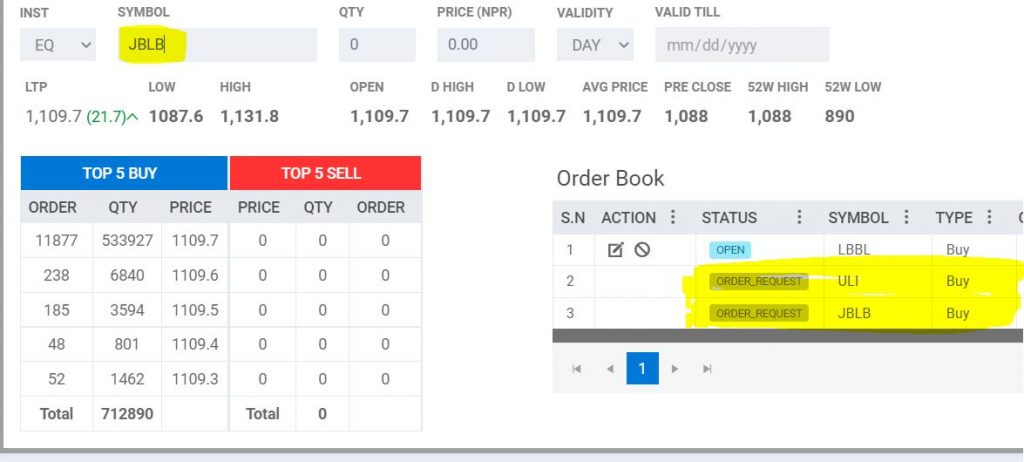
Task: Go to previous order book page
Action: [609, 369]
